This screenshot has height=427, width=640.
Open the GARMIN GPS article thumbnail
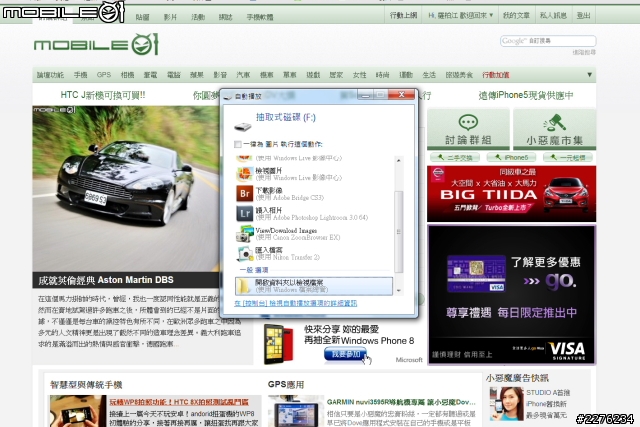296,411
